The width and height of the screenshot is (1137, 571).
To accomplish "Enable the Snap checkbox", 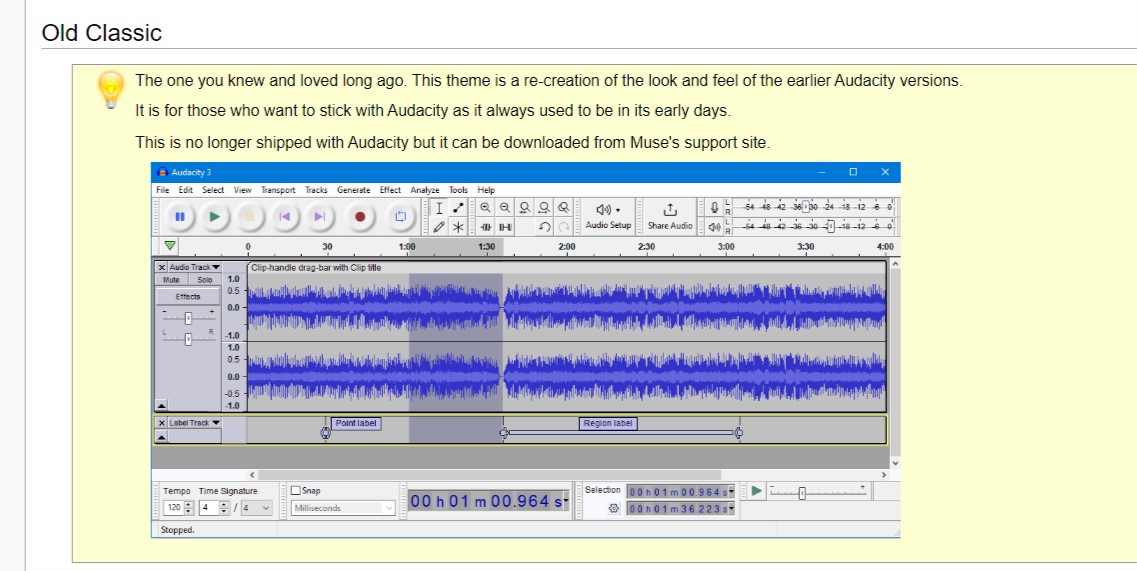I will tap(296, 490).
